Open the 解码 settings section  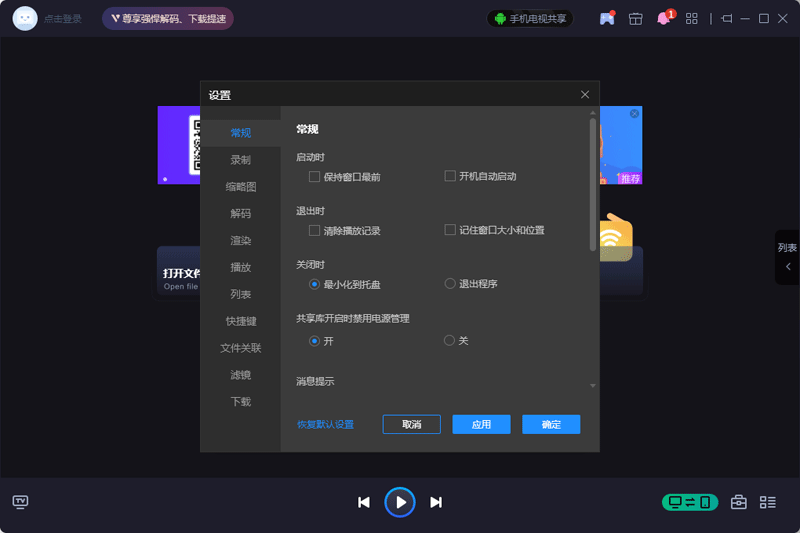[x=241, y=213]
